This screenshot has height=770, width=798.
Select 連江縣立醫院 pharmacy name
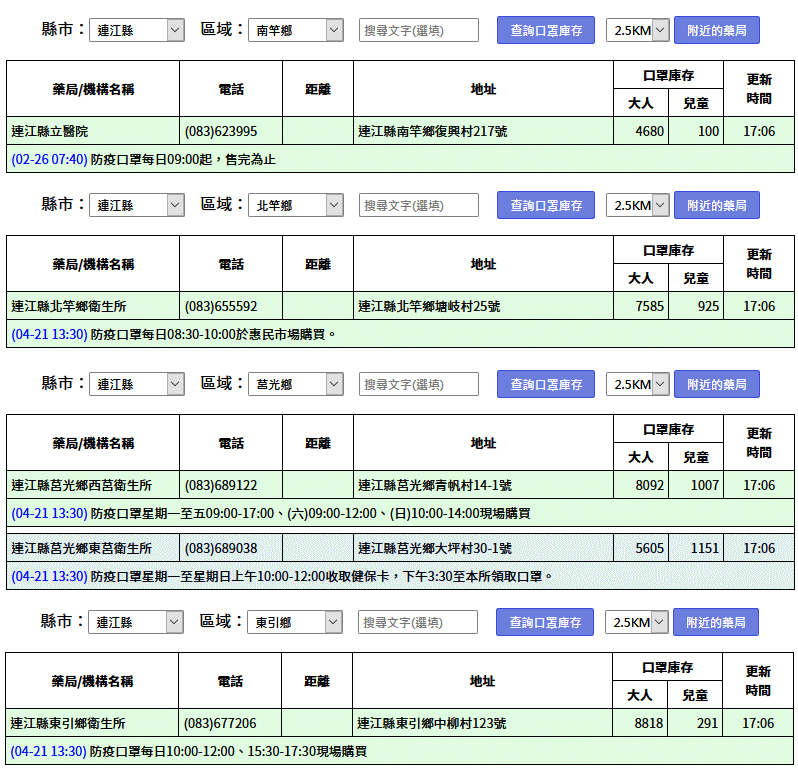(49, 131)
